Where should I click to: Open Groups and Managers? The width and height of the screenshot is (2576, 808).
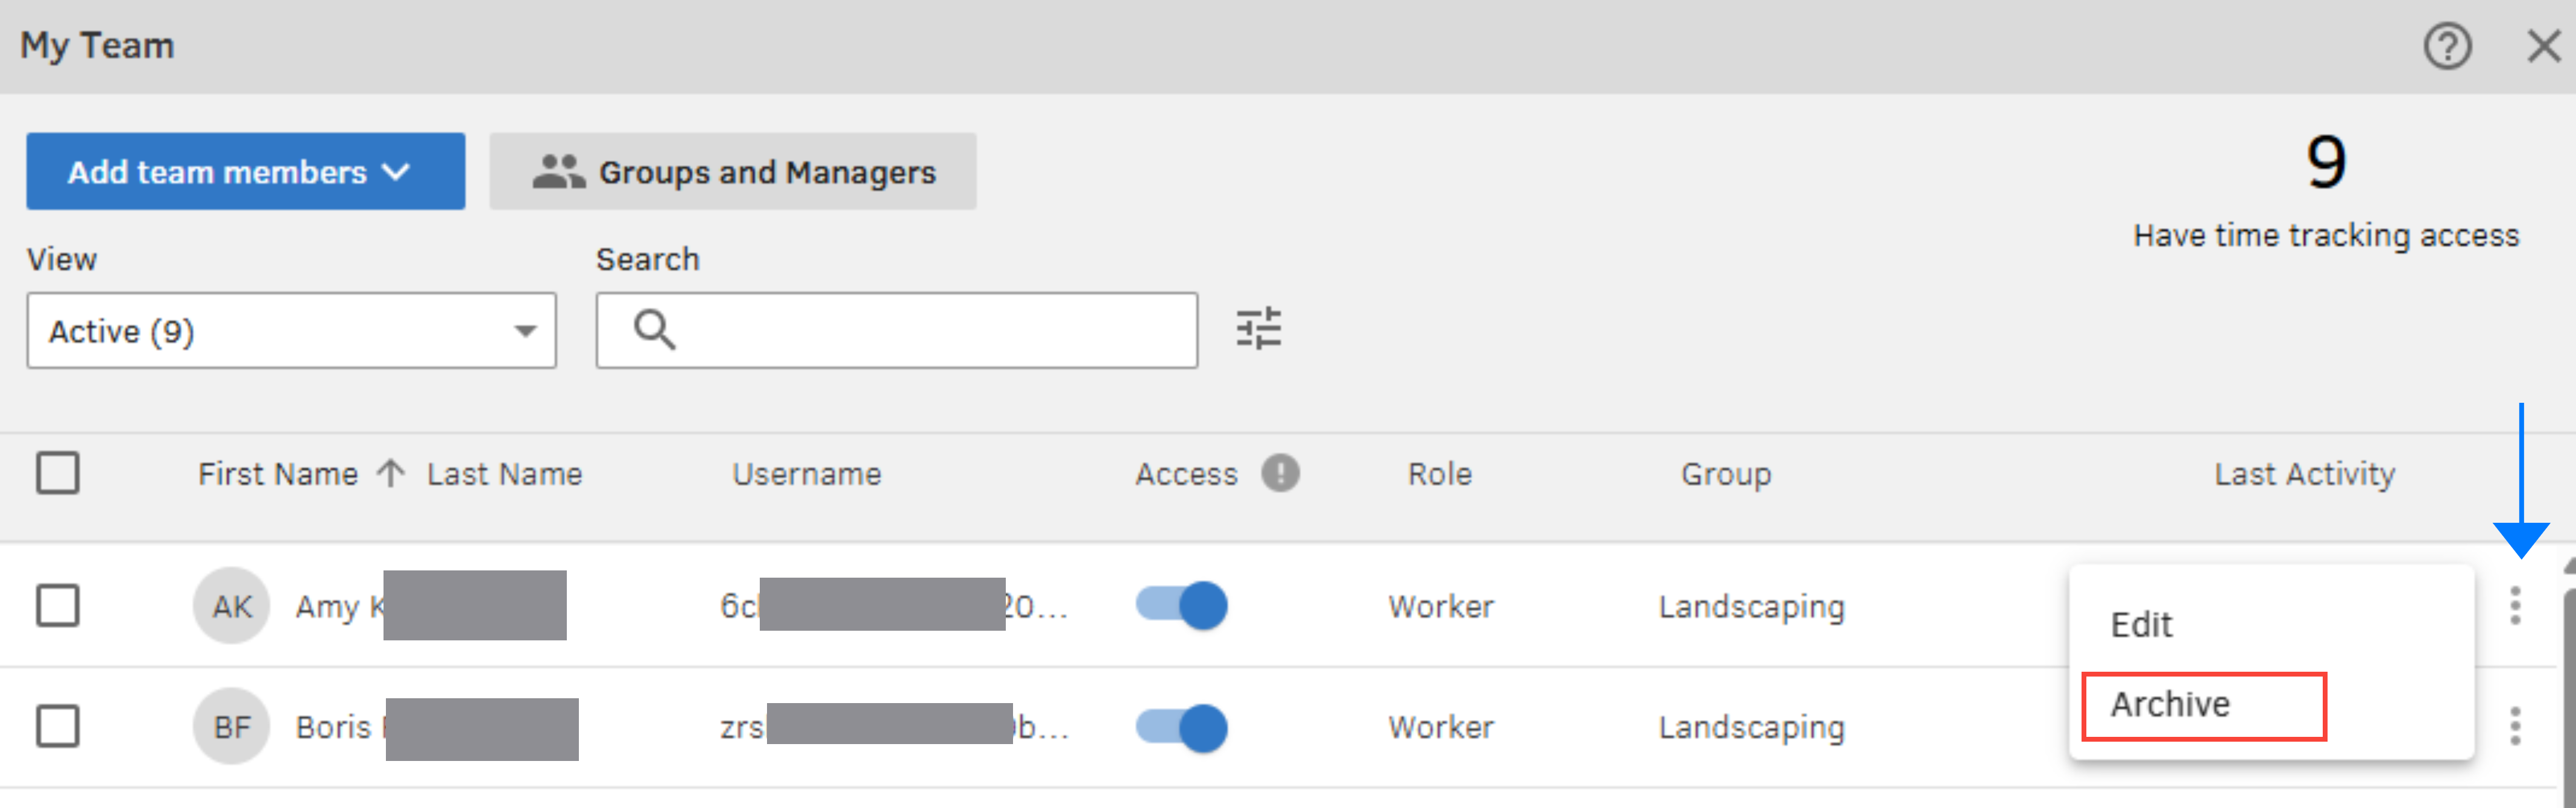[x=733, y=172]
